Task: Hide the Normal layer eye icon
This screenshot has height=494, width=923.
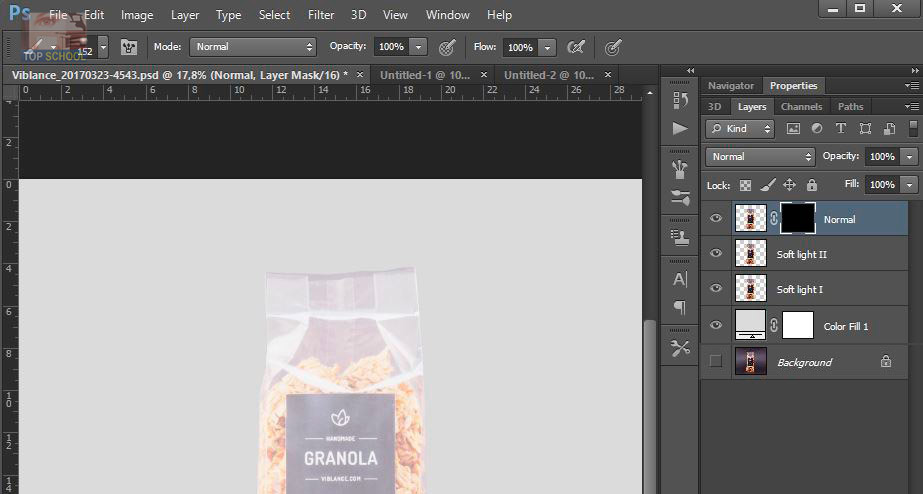Action: point(716,218)
